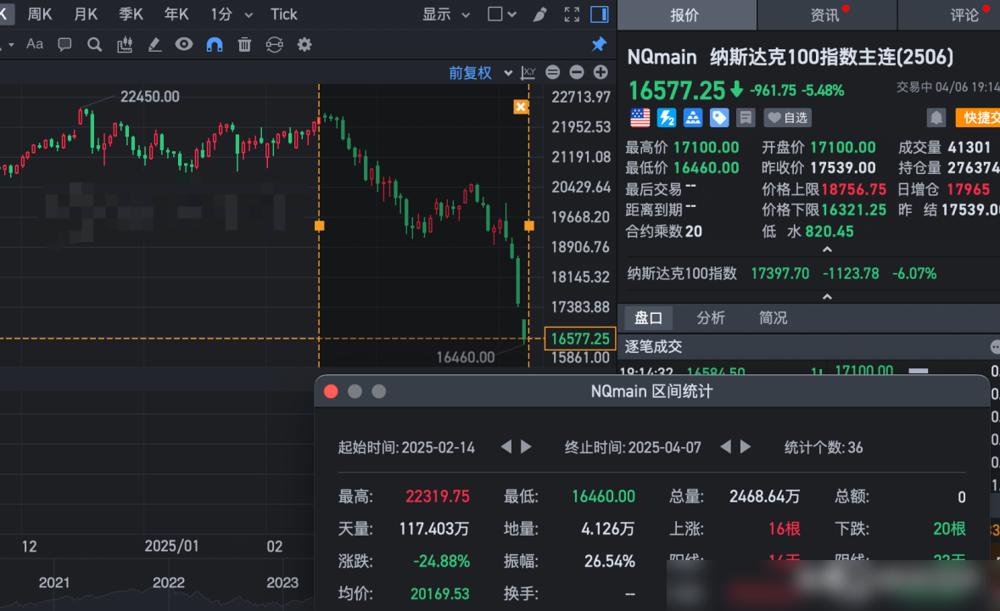The height and width of the screenshot is (611, 1000).
Task: Add to watchlist with 自选 heart button
Action: [788, 117]
